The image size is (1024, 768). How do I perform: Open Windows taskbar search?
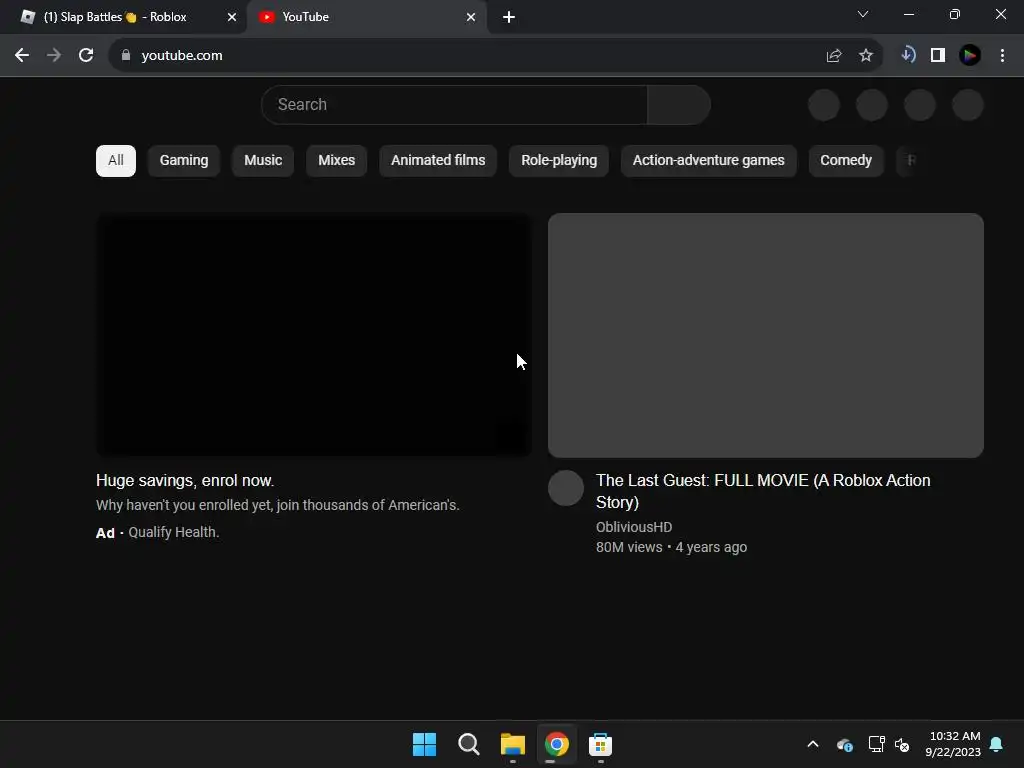point(468,744)
